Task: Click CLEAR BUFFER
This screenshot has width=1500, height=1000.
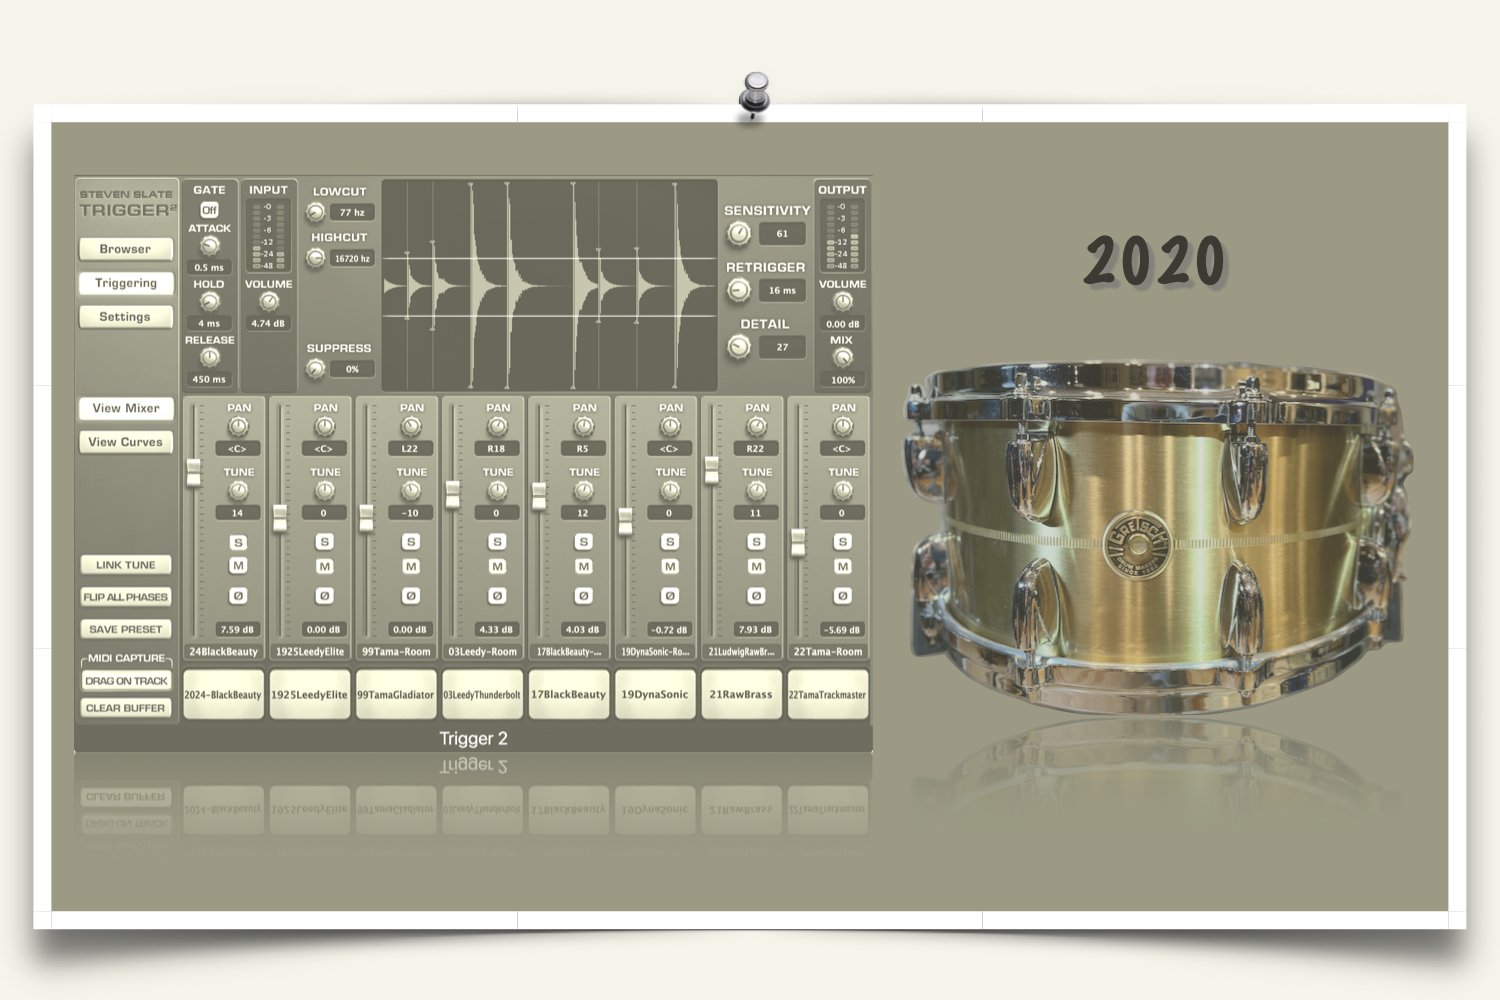Action: [126, 708]
